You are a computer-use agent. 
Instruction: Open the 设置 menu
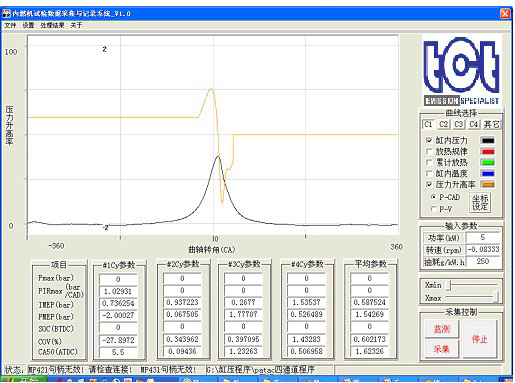(28, 25)
